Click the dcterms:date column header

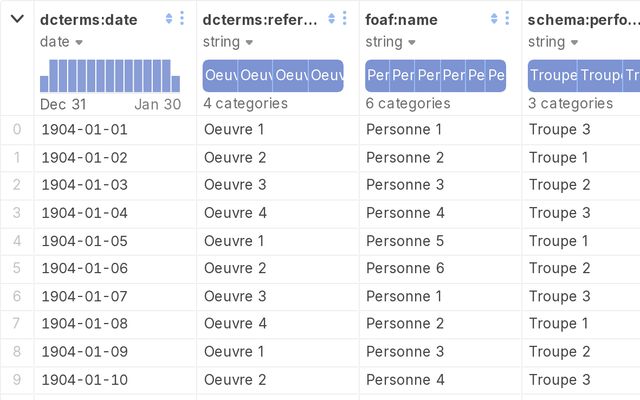(88, 18)
